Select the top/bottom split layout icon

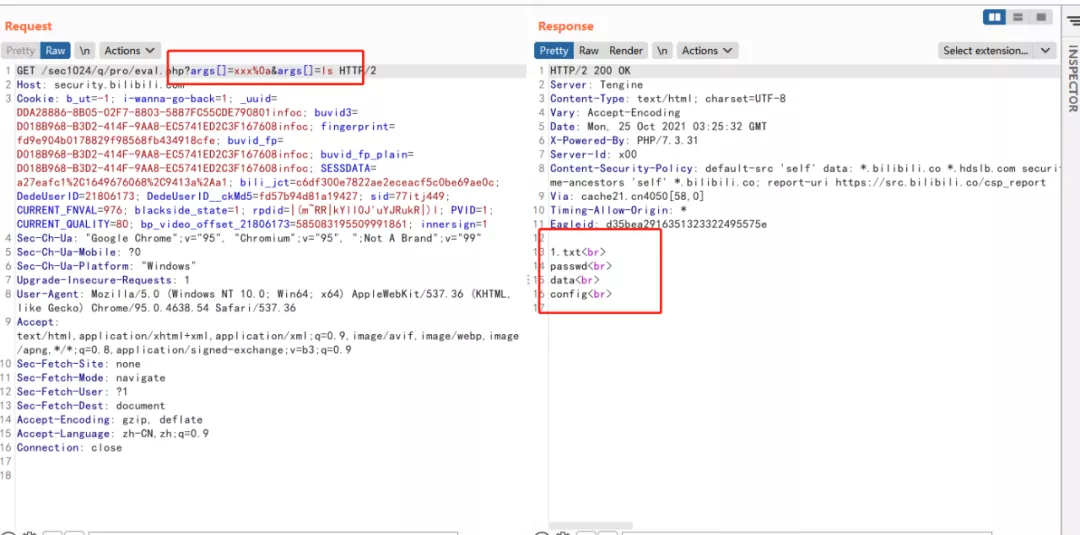point(1017,17)
